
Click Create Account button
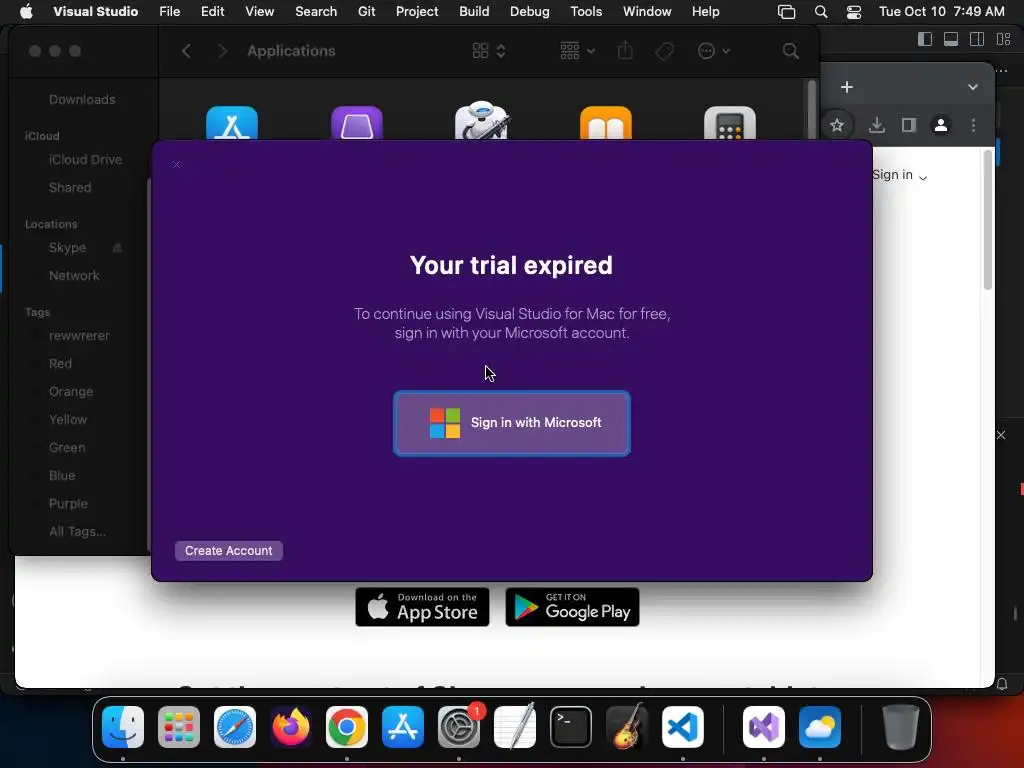[229, 551]
